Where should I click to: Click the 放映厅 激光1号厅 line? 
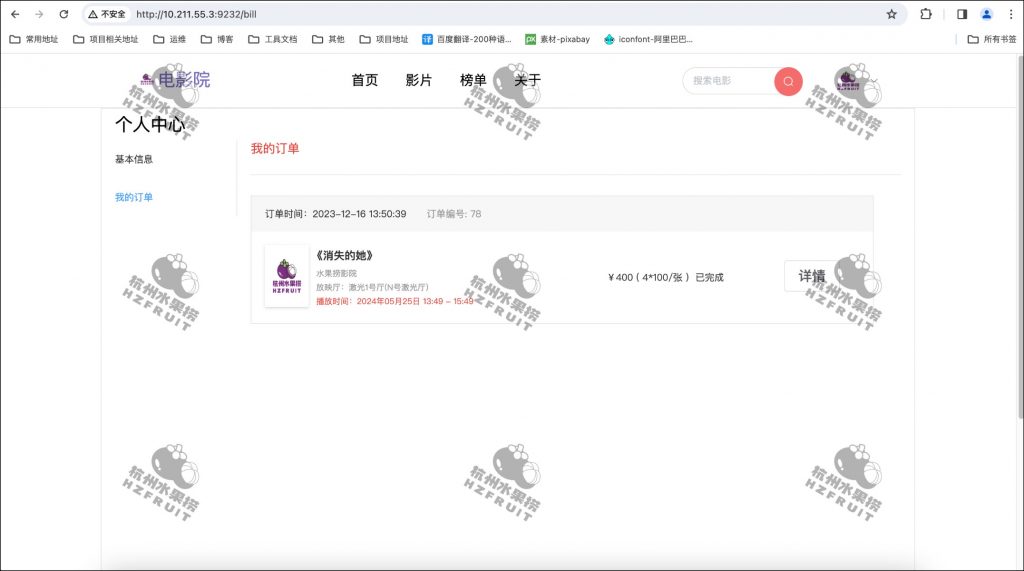(372, 287)
